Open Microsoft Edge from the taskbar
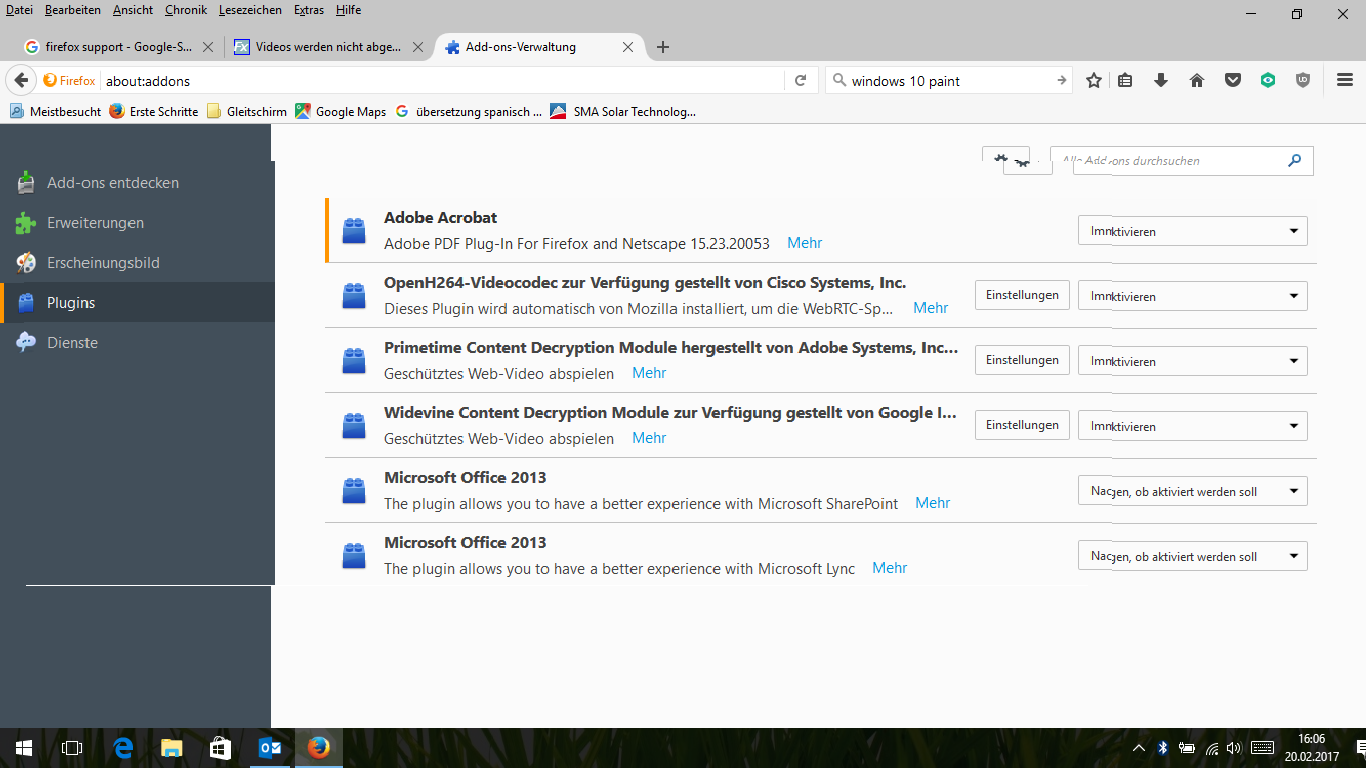1366x768 pixels. point(123,748)
